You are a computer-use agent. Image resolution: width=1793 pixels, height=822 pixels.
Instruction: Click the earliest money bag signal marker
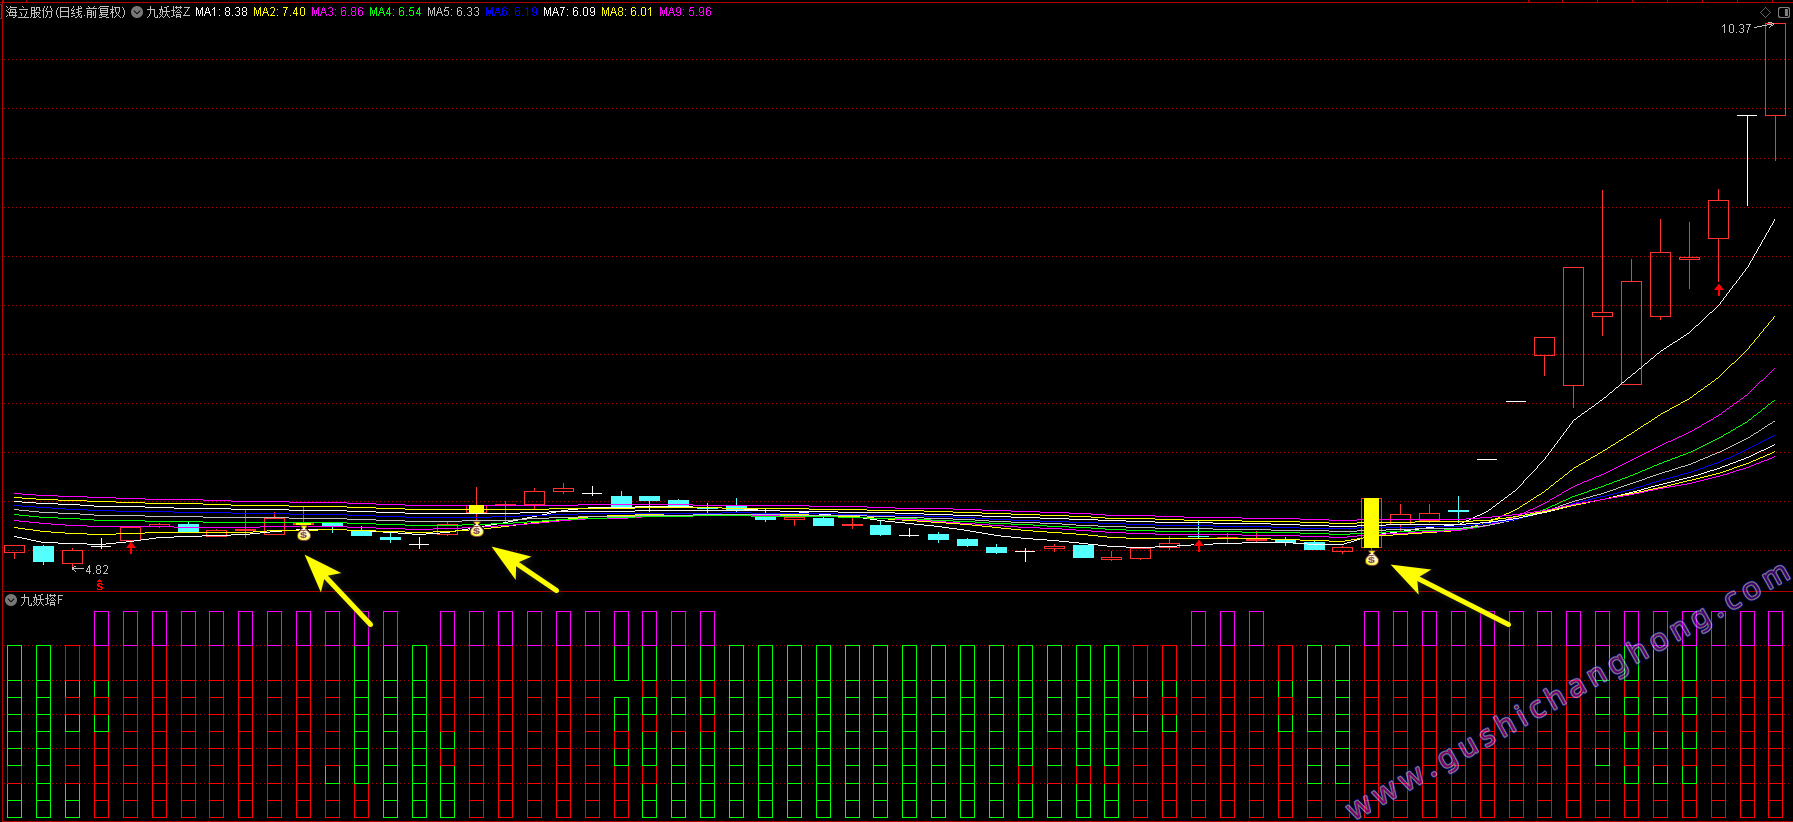tap(304, 535)
